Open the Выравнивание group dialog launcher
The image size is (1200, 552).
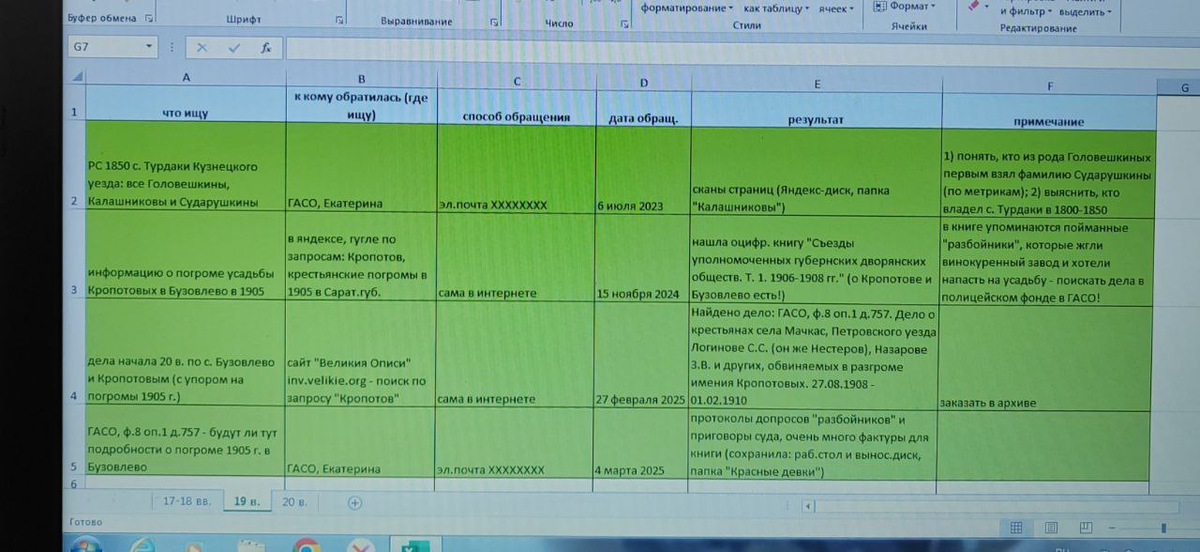494,20
